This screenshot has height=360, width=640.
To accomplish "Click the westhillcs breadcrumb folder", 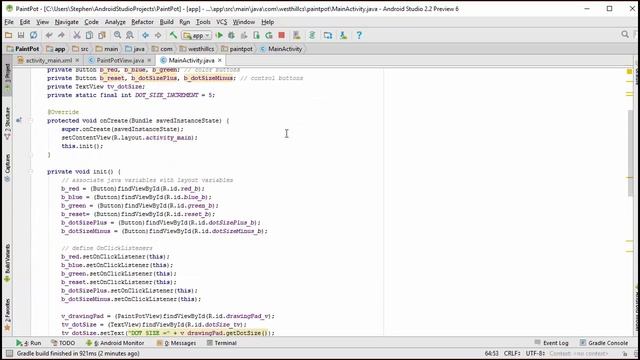I will tap(197, 49).
